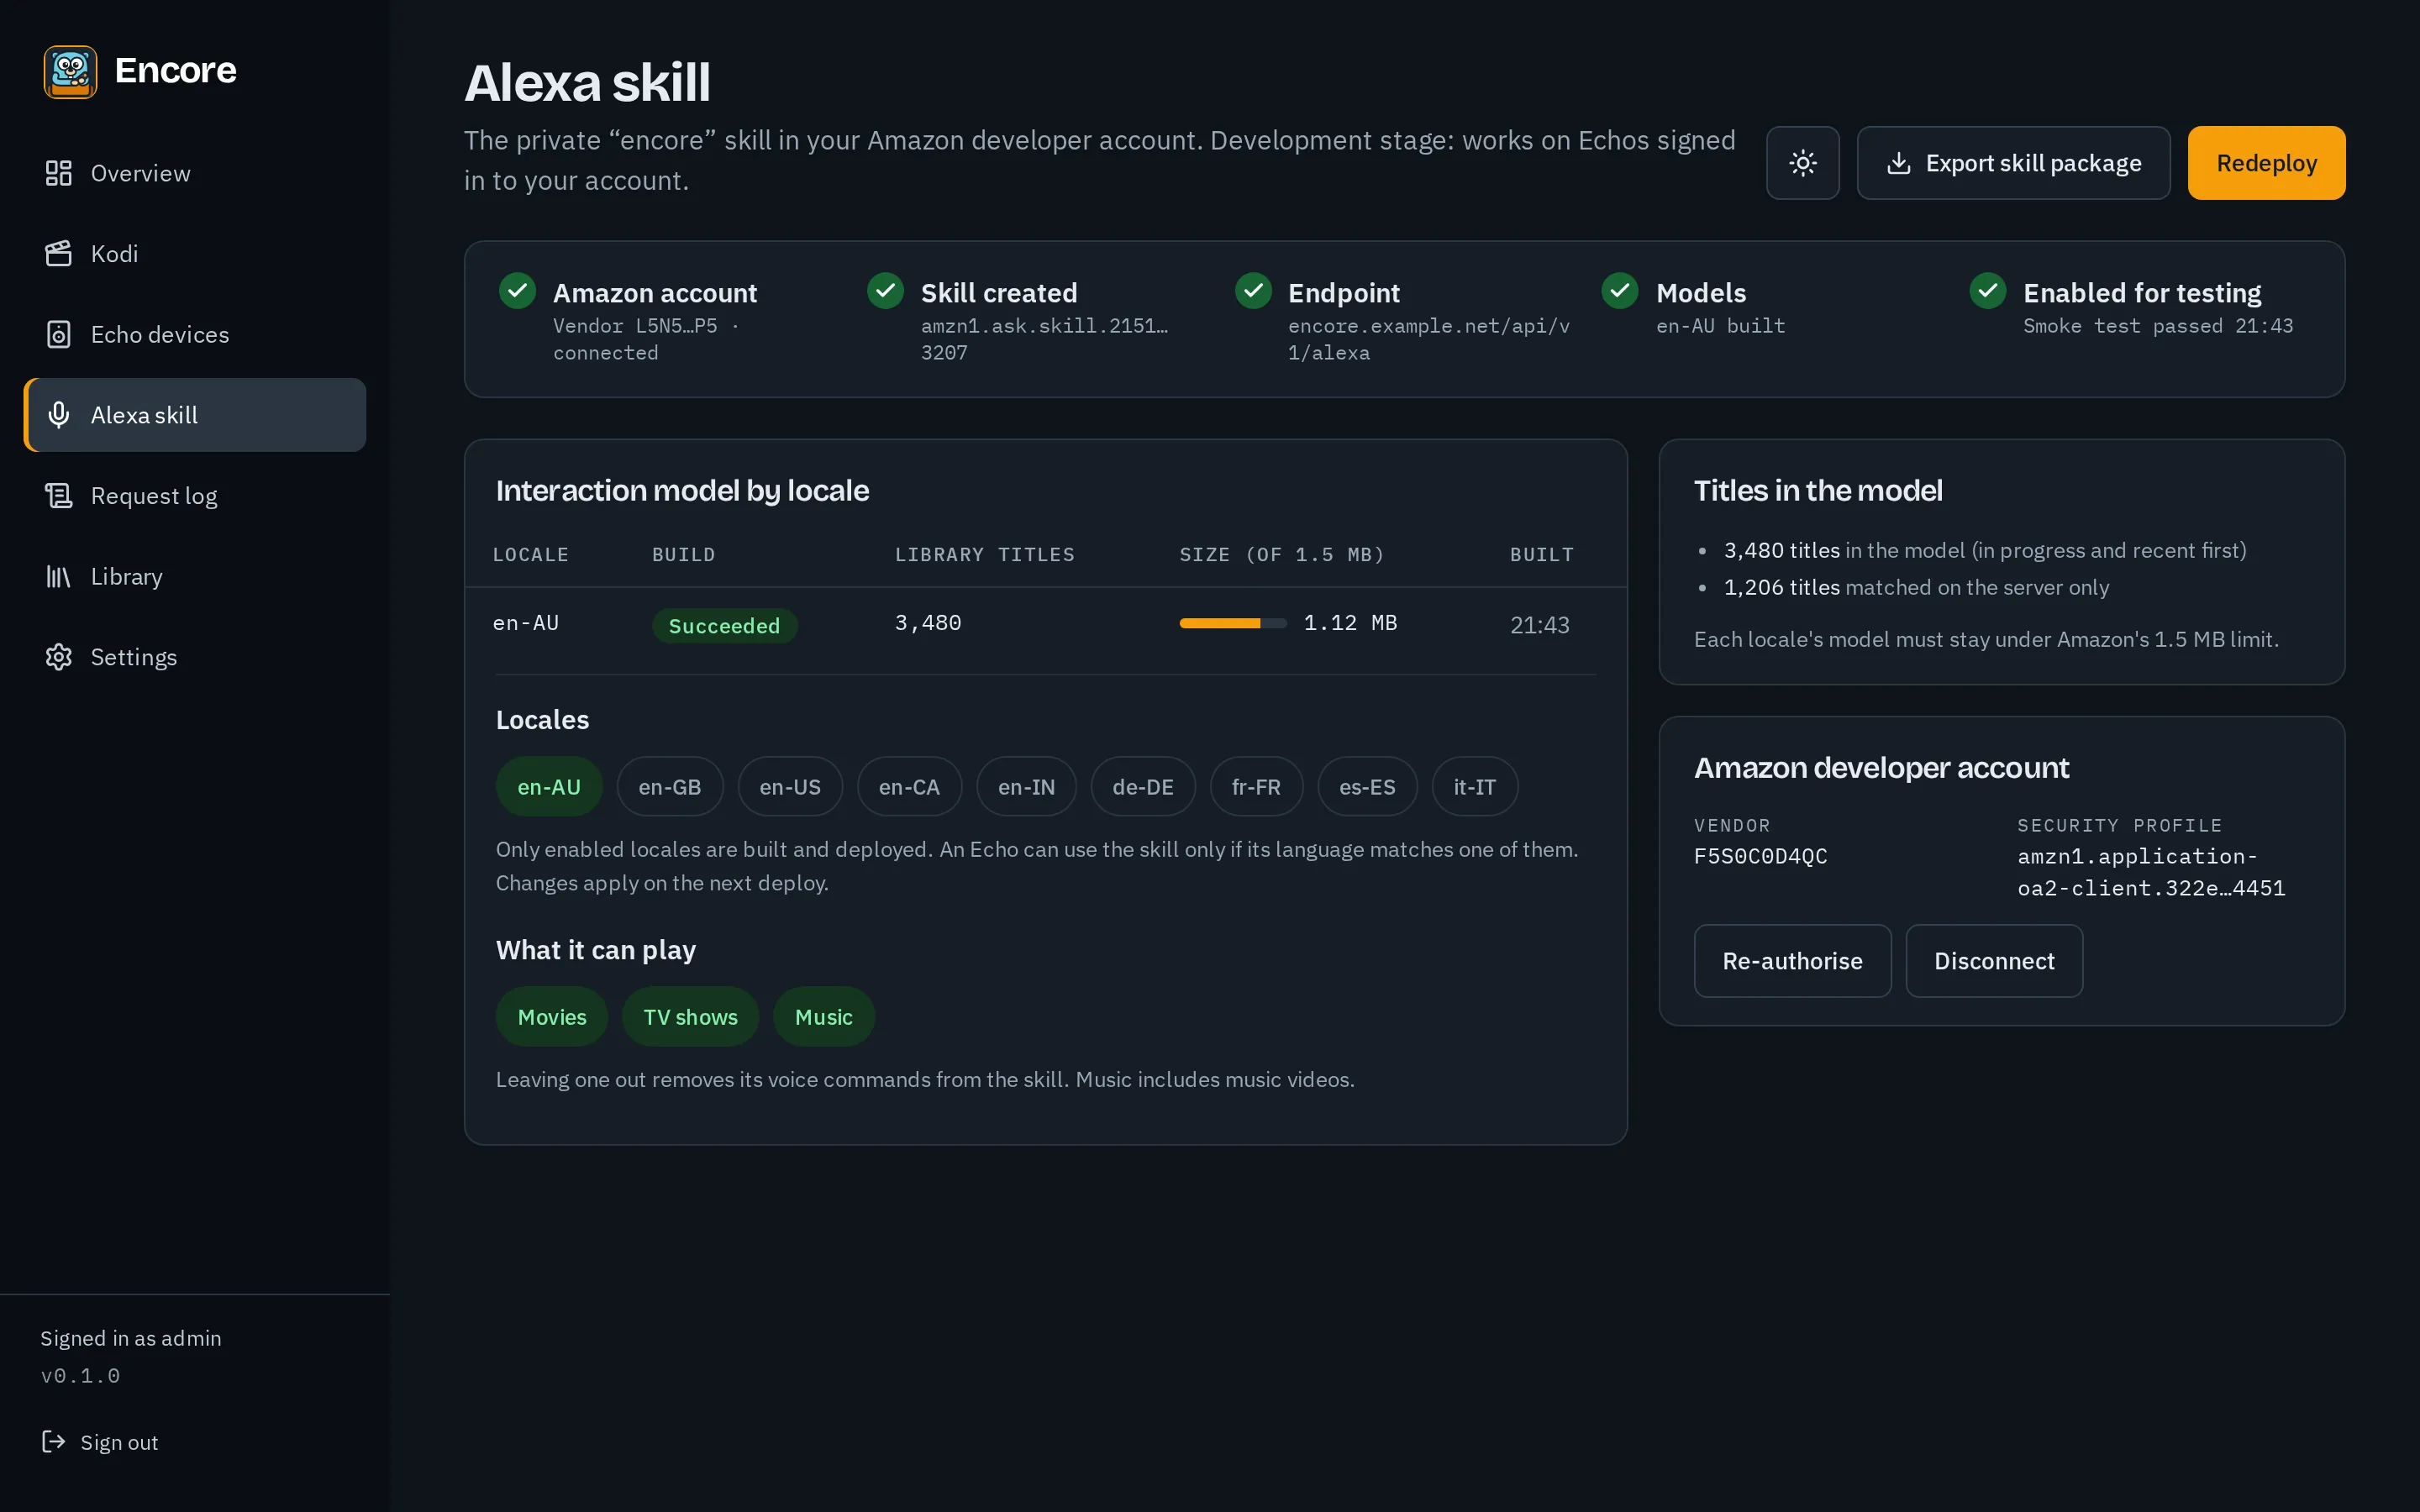Click the Skill created green check icon
Image resolution: width=2420 pixels, height=1512 pixels.
(x=885, y=291)
